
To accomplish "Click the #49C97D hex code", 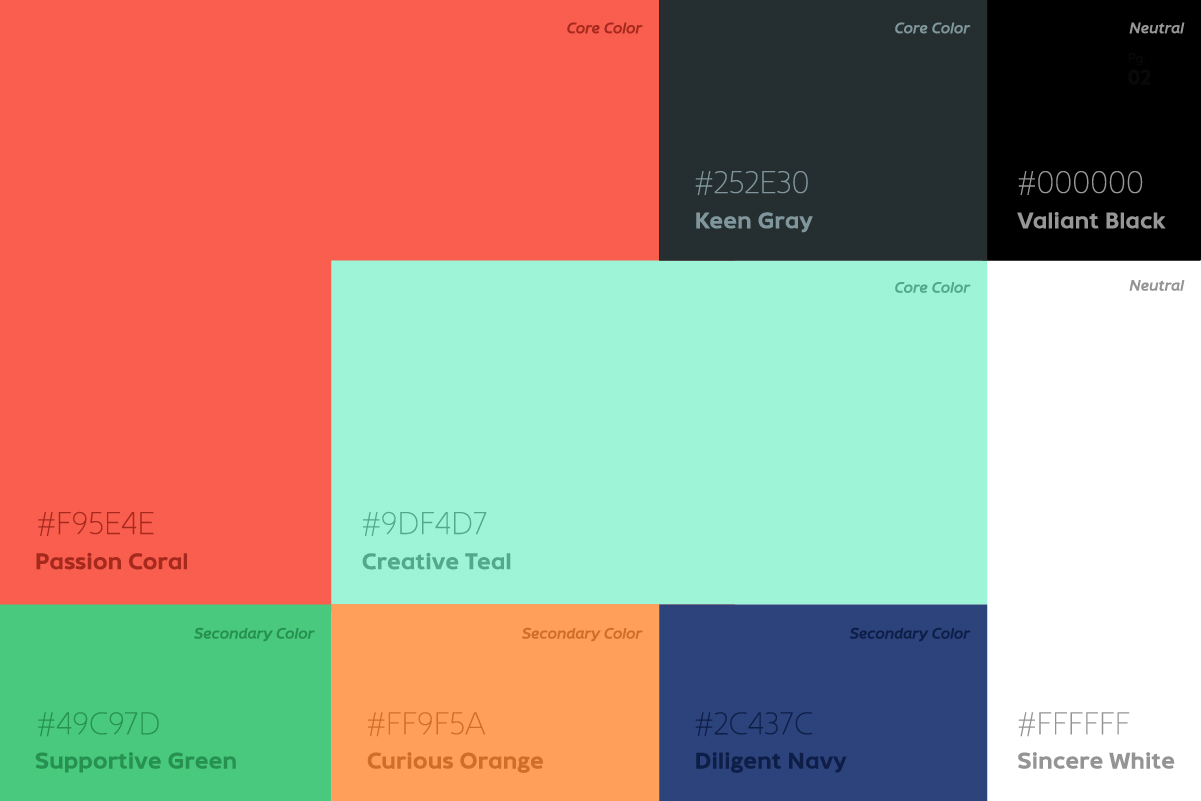I will pos(98,724).
